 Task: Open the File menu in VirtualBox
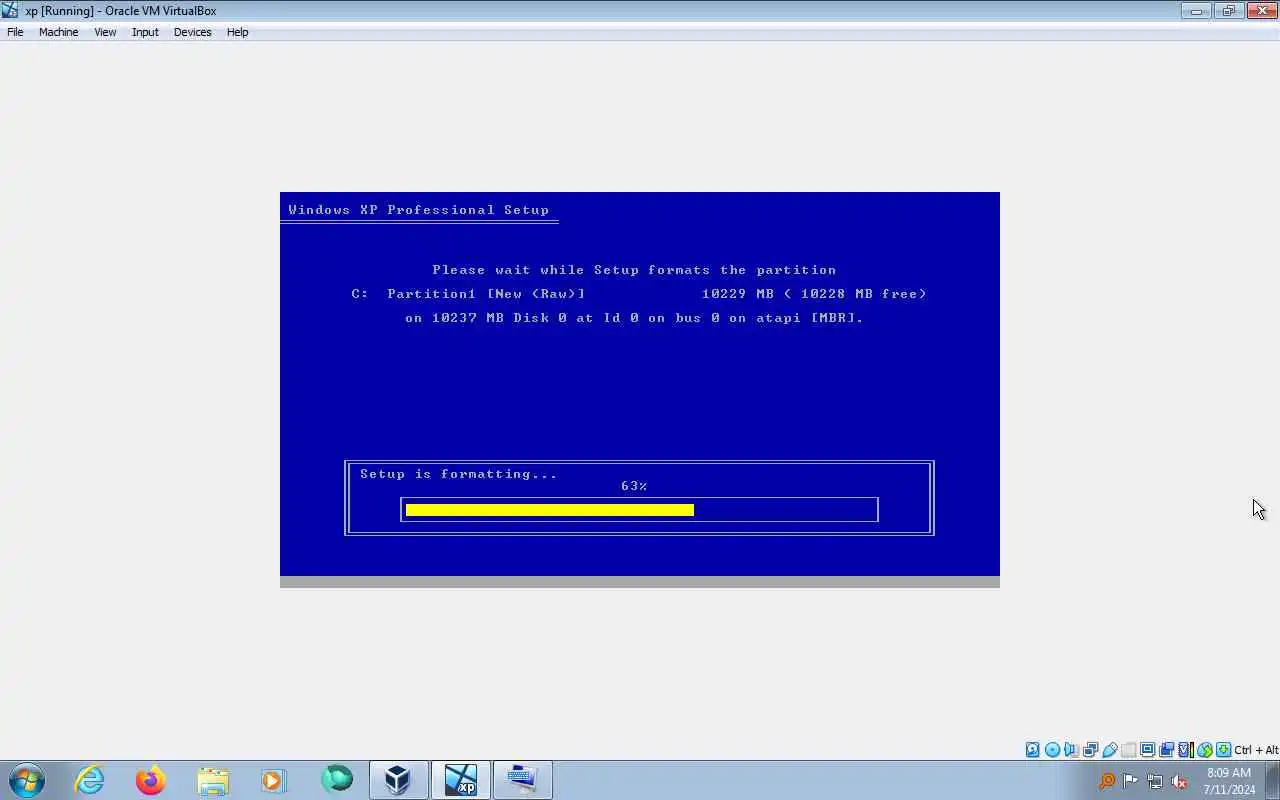point(15,32)
